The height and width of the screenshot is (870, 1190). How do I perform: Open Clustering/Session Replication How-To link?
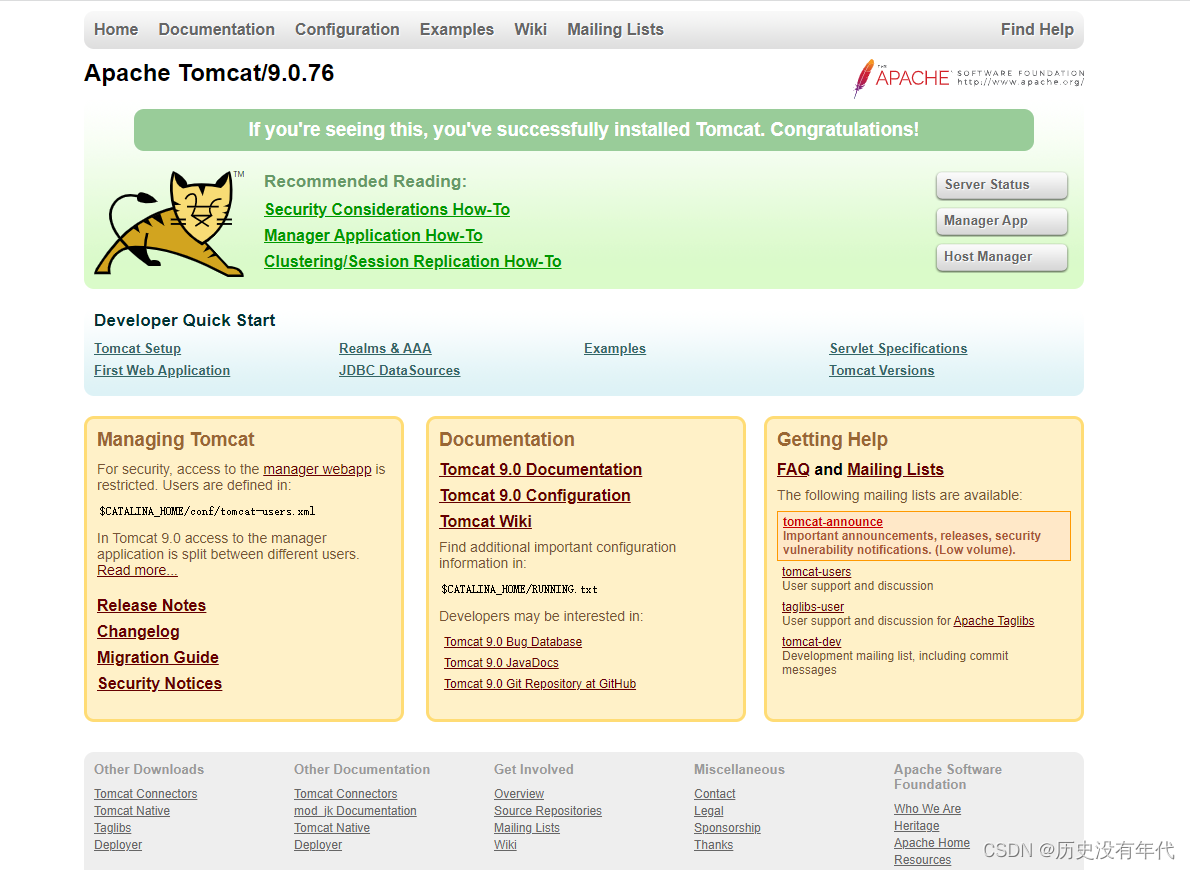click(x=413, y=261)
